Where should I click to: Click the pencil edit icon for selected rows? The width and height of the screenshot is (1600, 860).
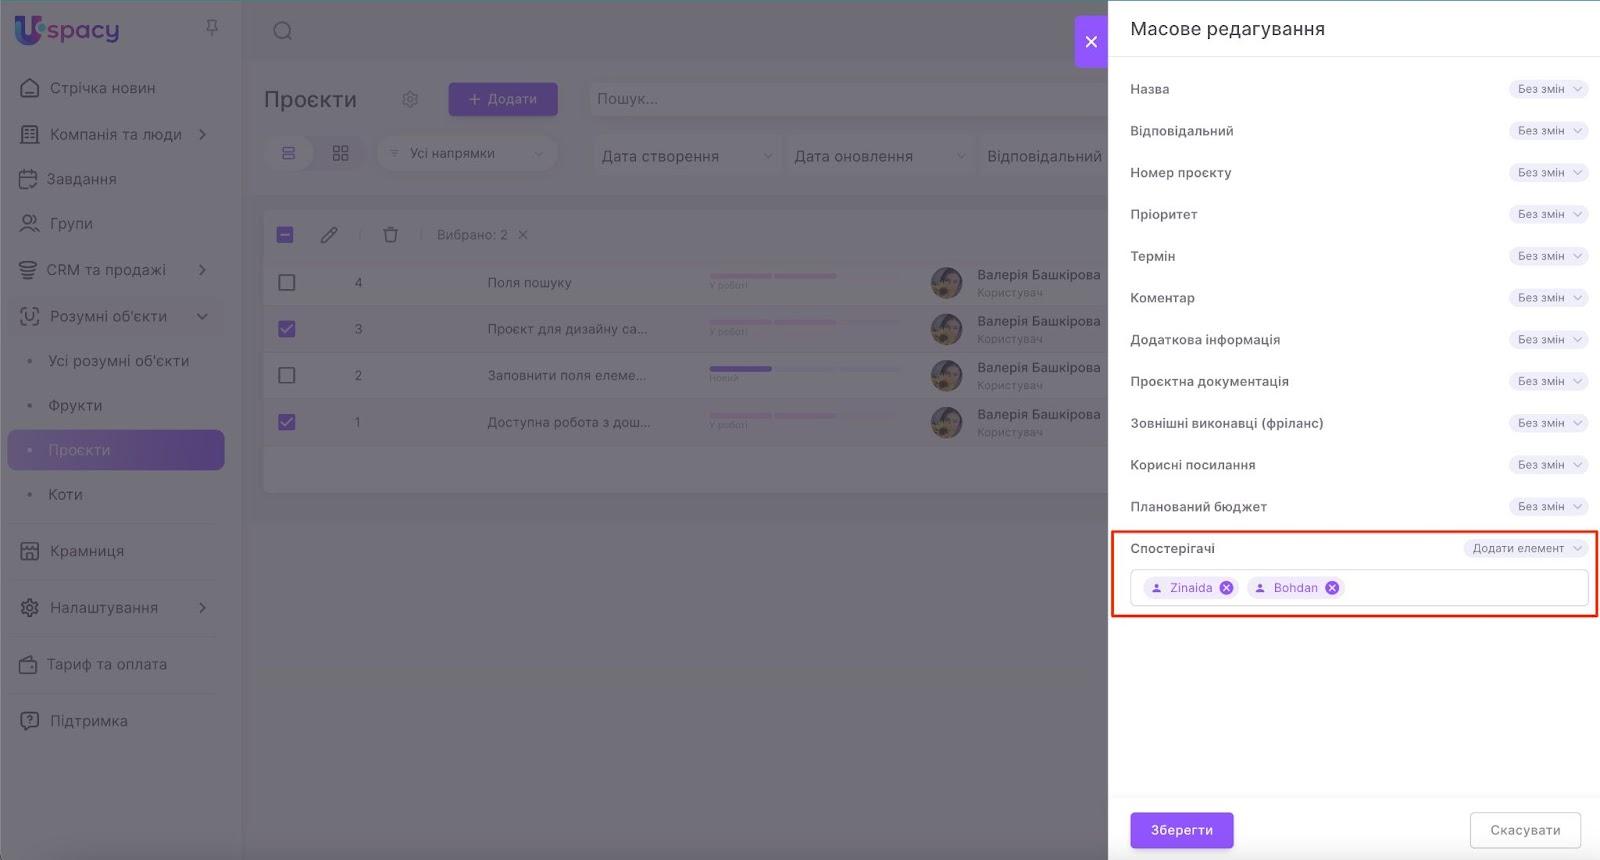coord(329,235)
